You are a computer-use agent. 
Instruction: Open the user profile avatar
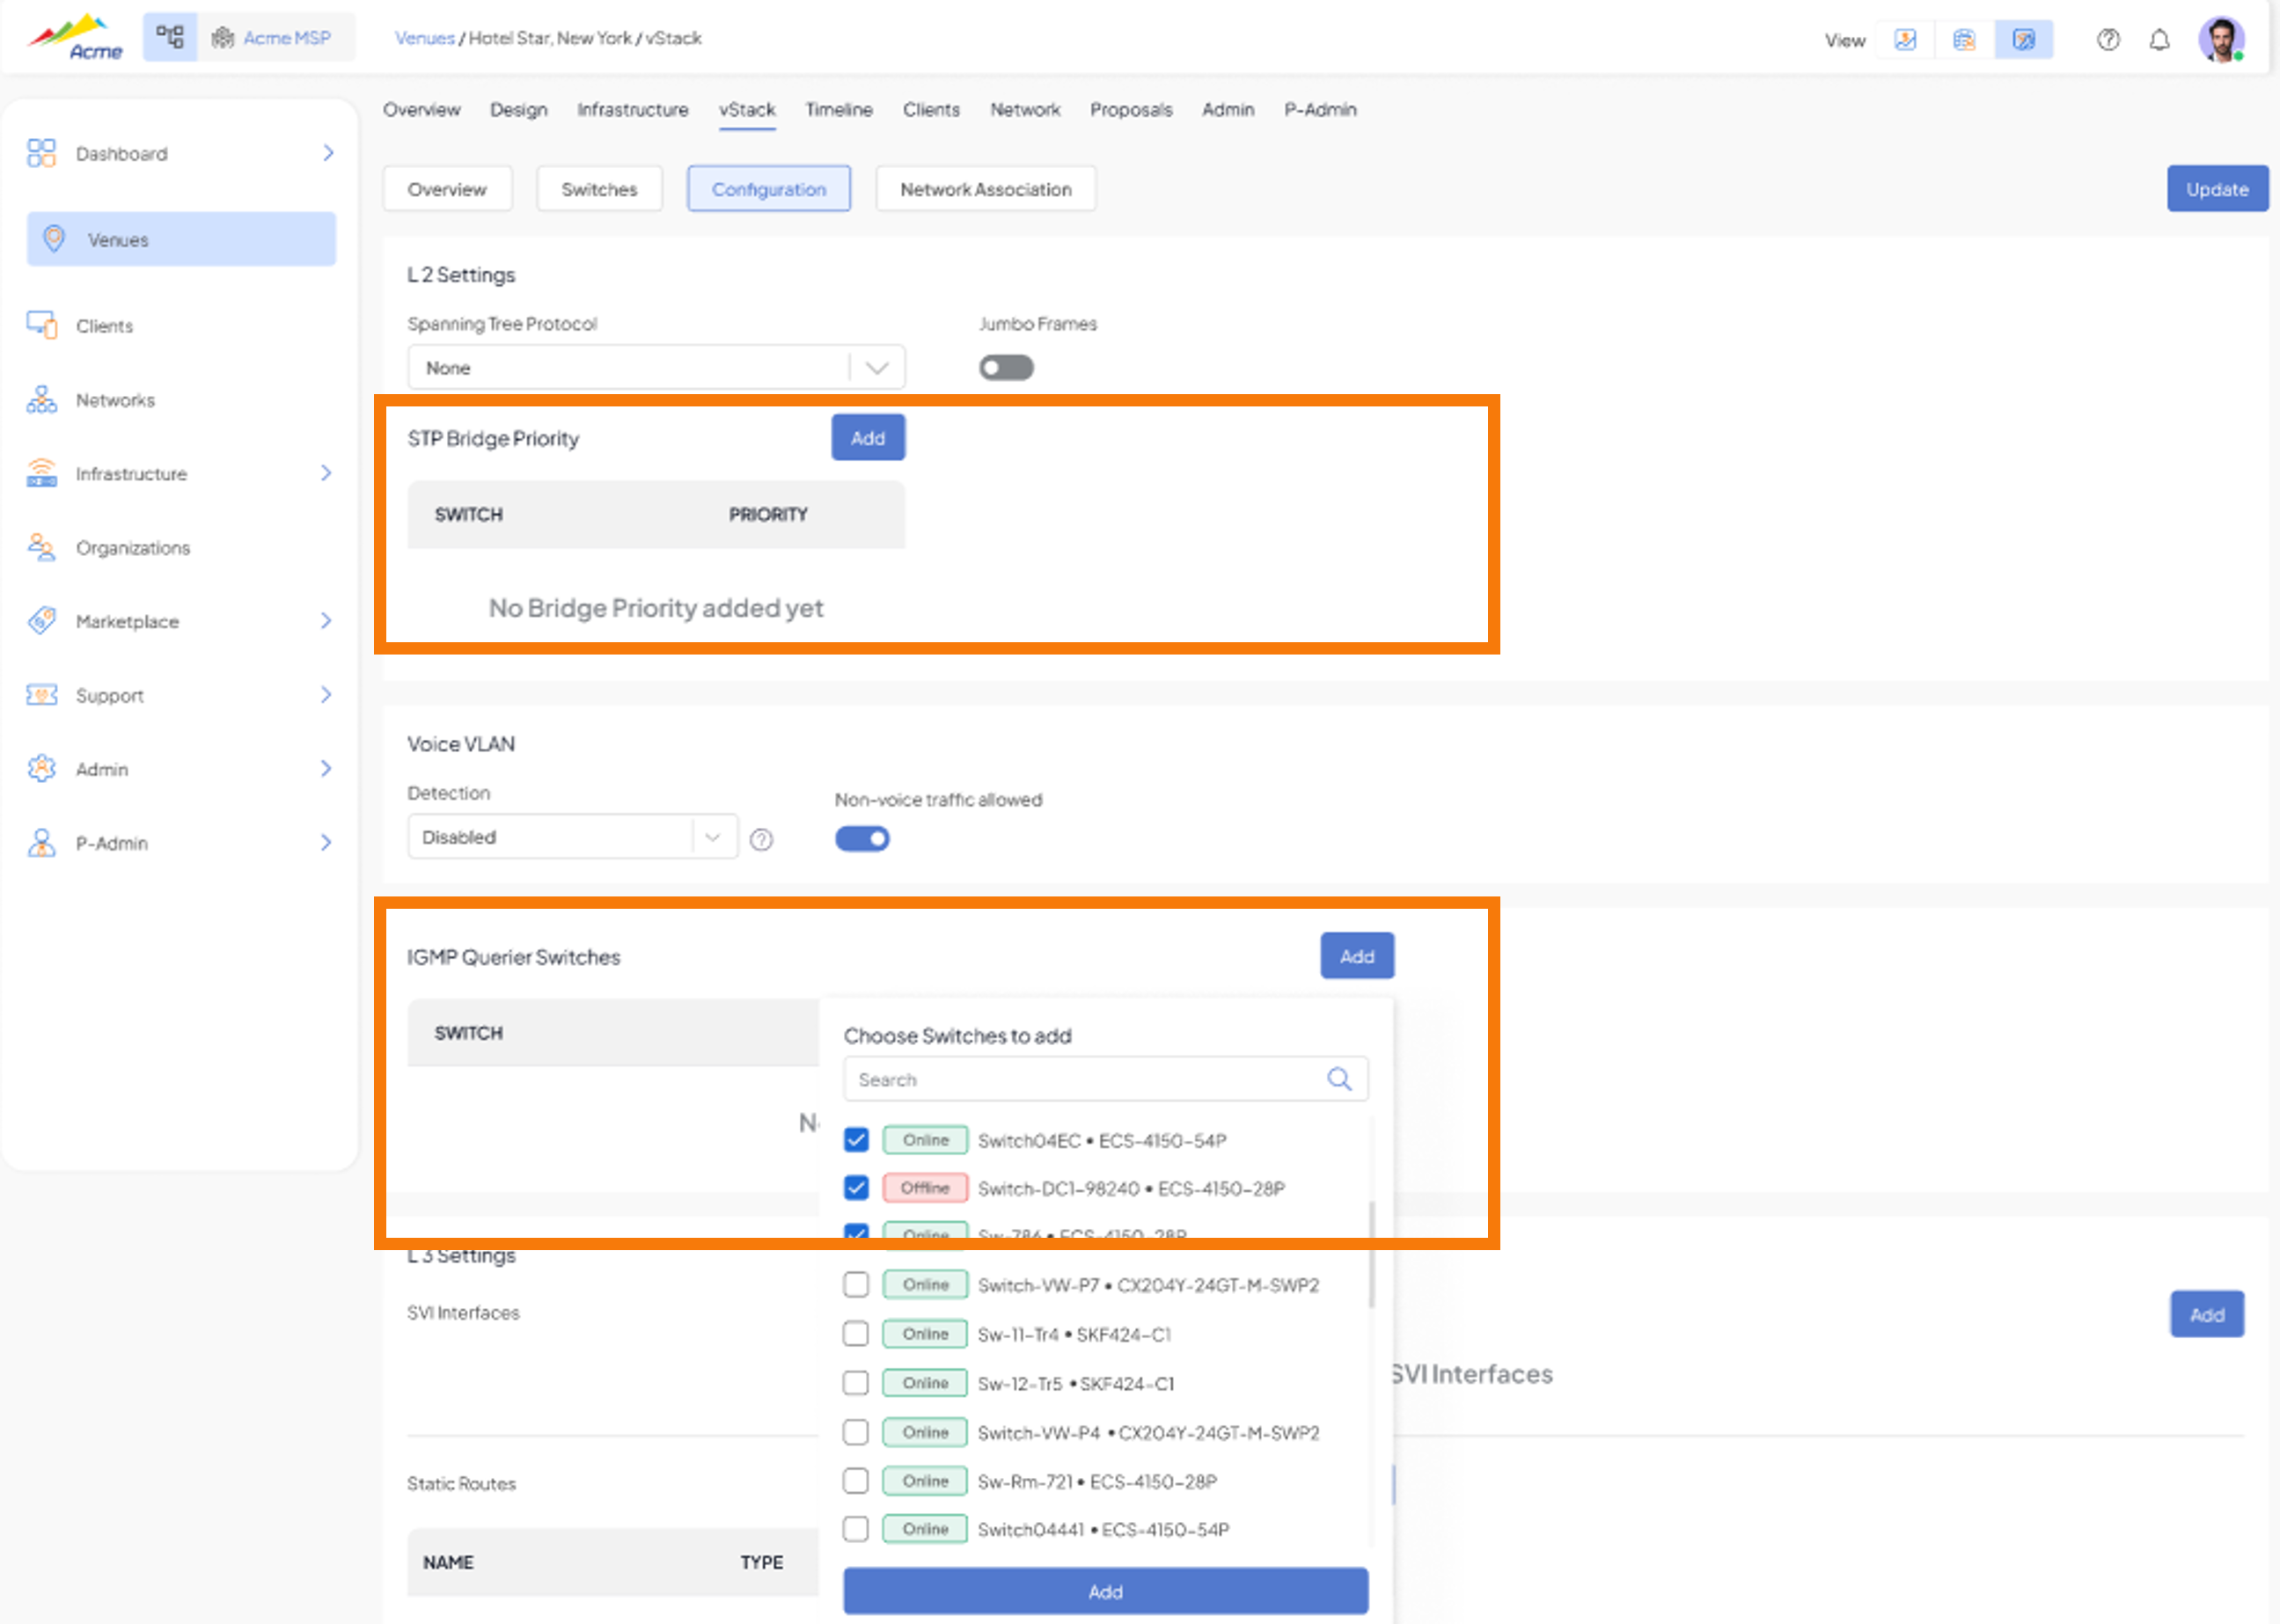2221,40
